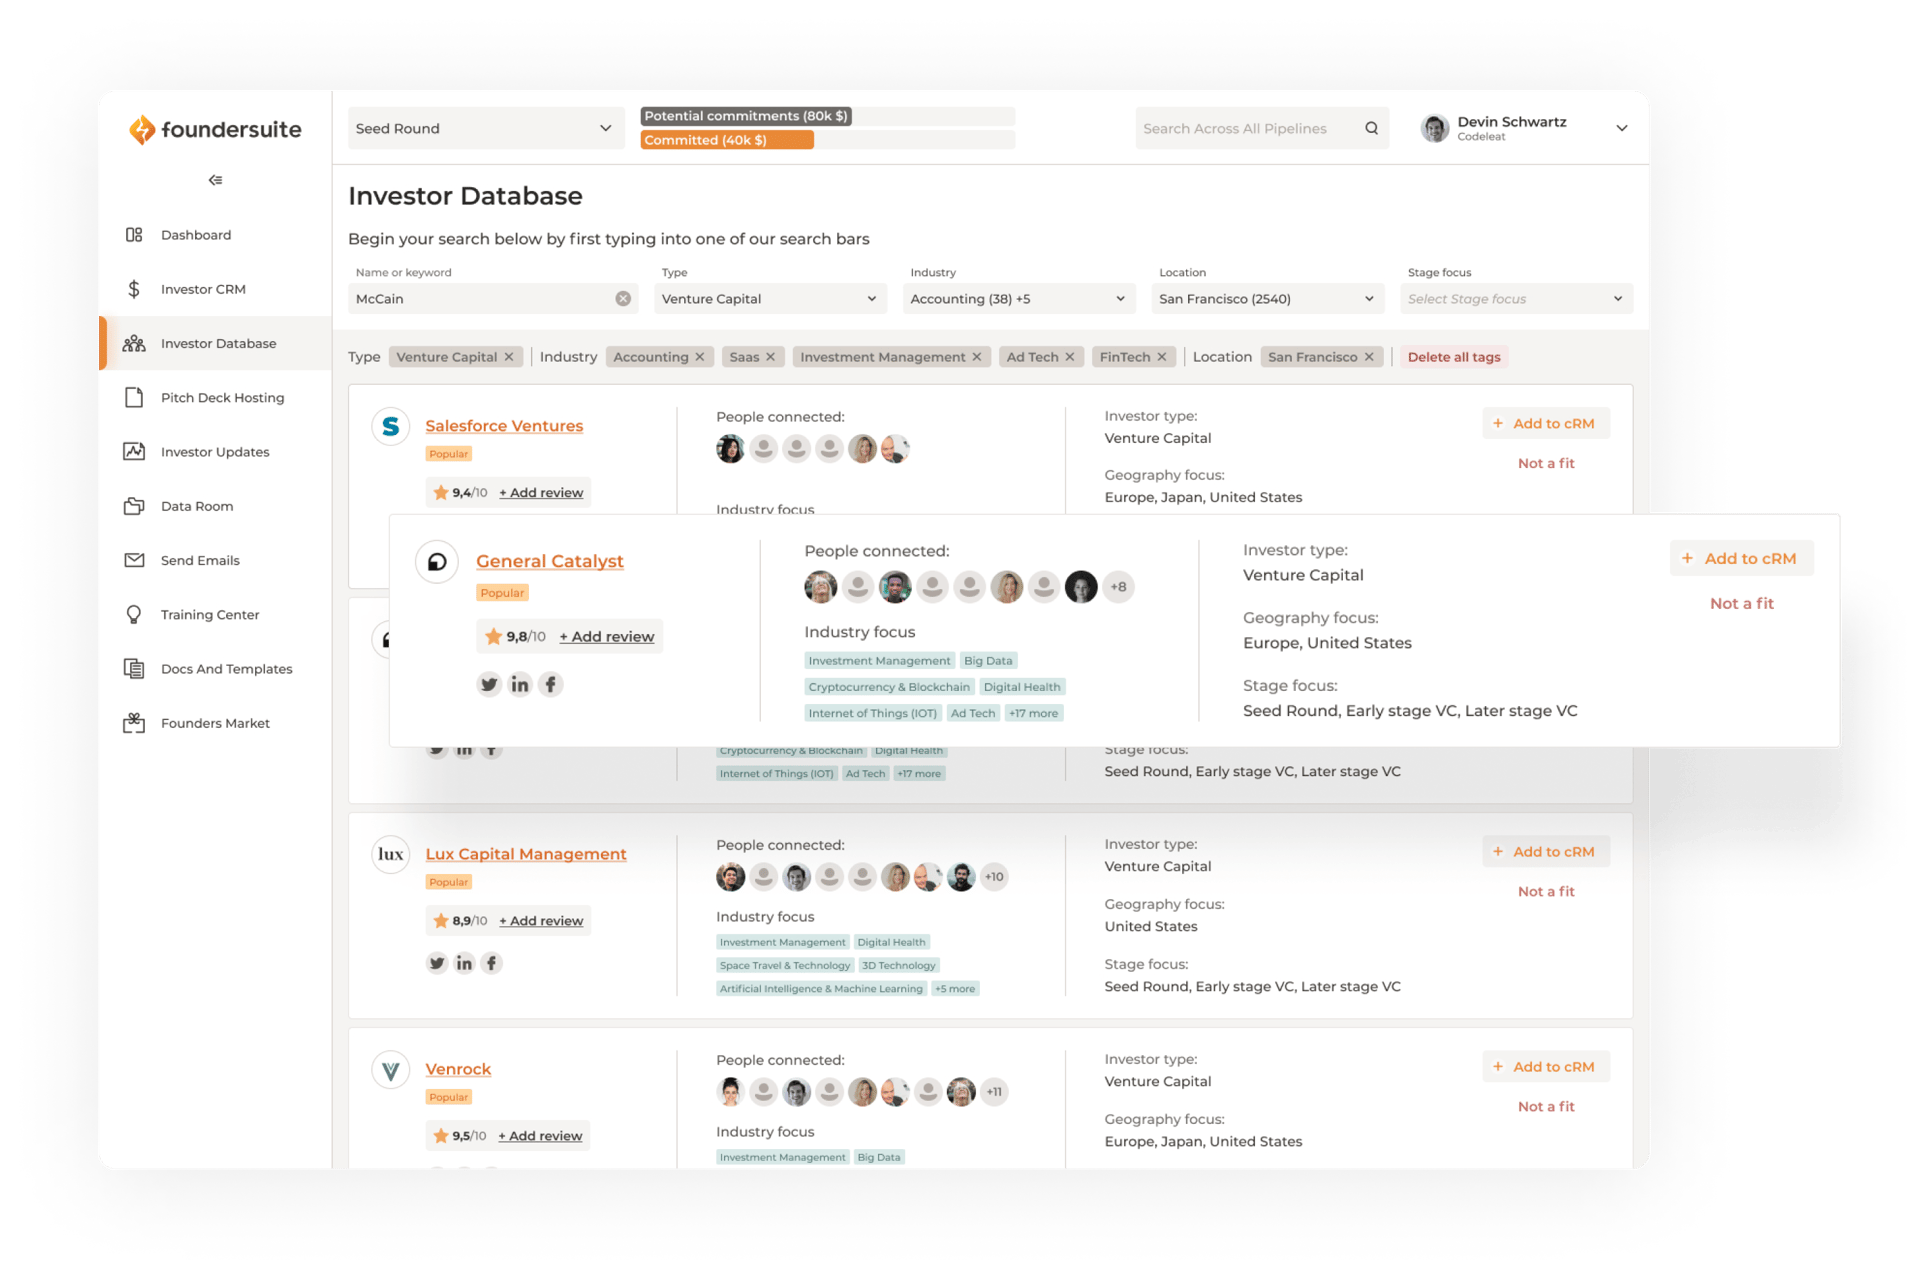Image resolution: width=1920 pixels, height=1276 pixels.
Task: Mark Venrock as Not a fit
Action: 1546,1106
